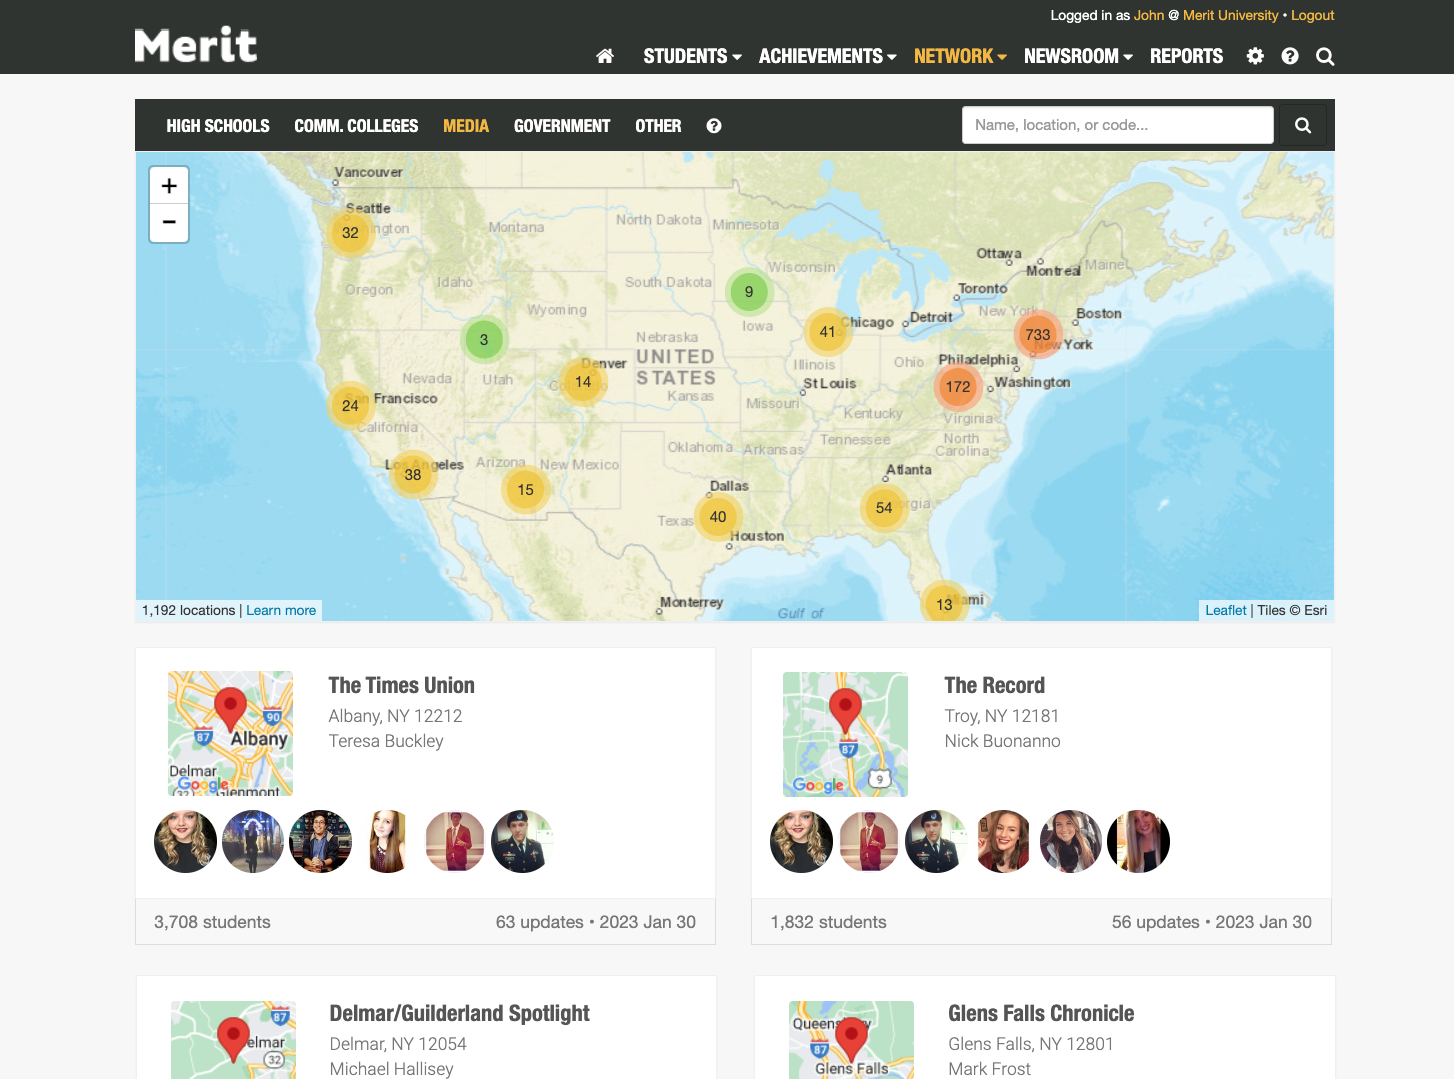Switch to the High Schools tab

point(218,126)
